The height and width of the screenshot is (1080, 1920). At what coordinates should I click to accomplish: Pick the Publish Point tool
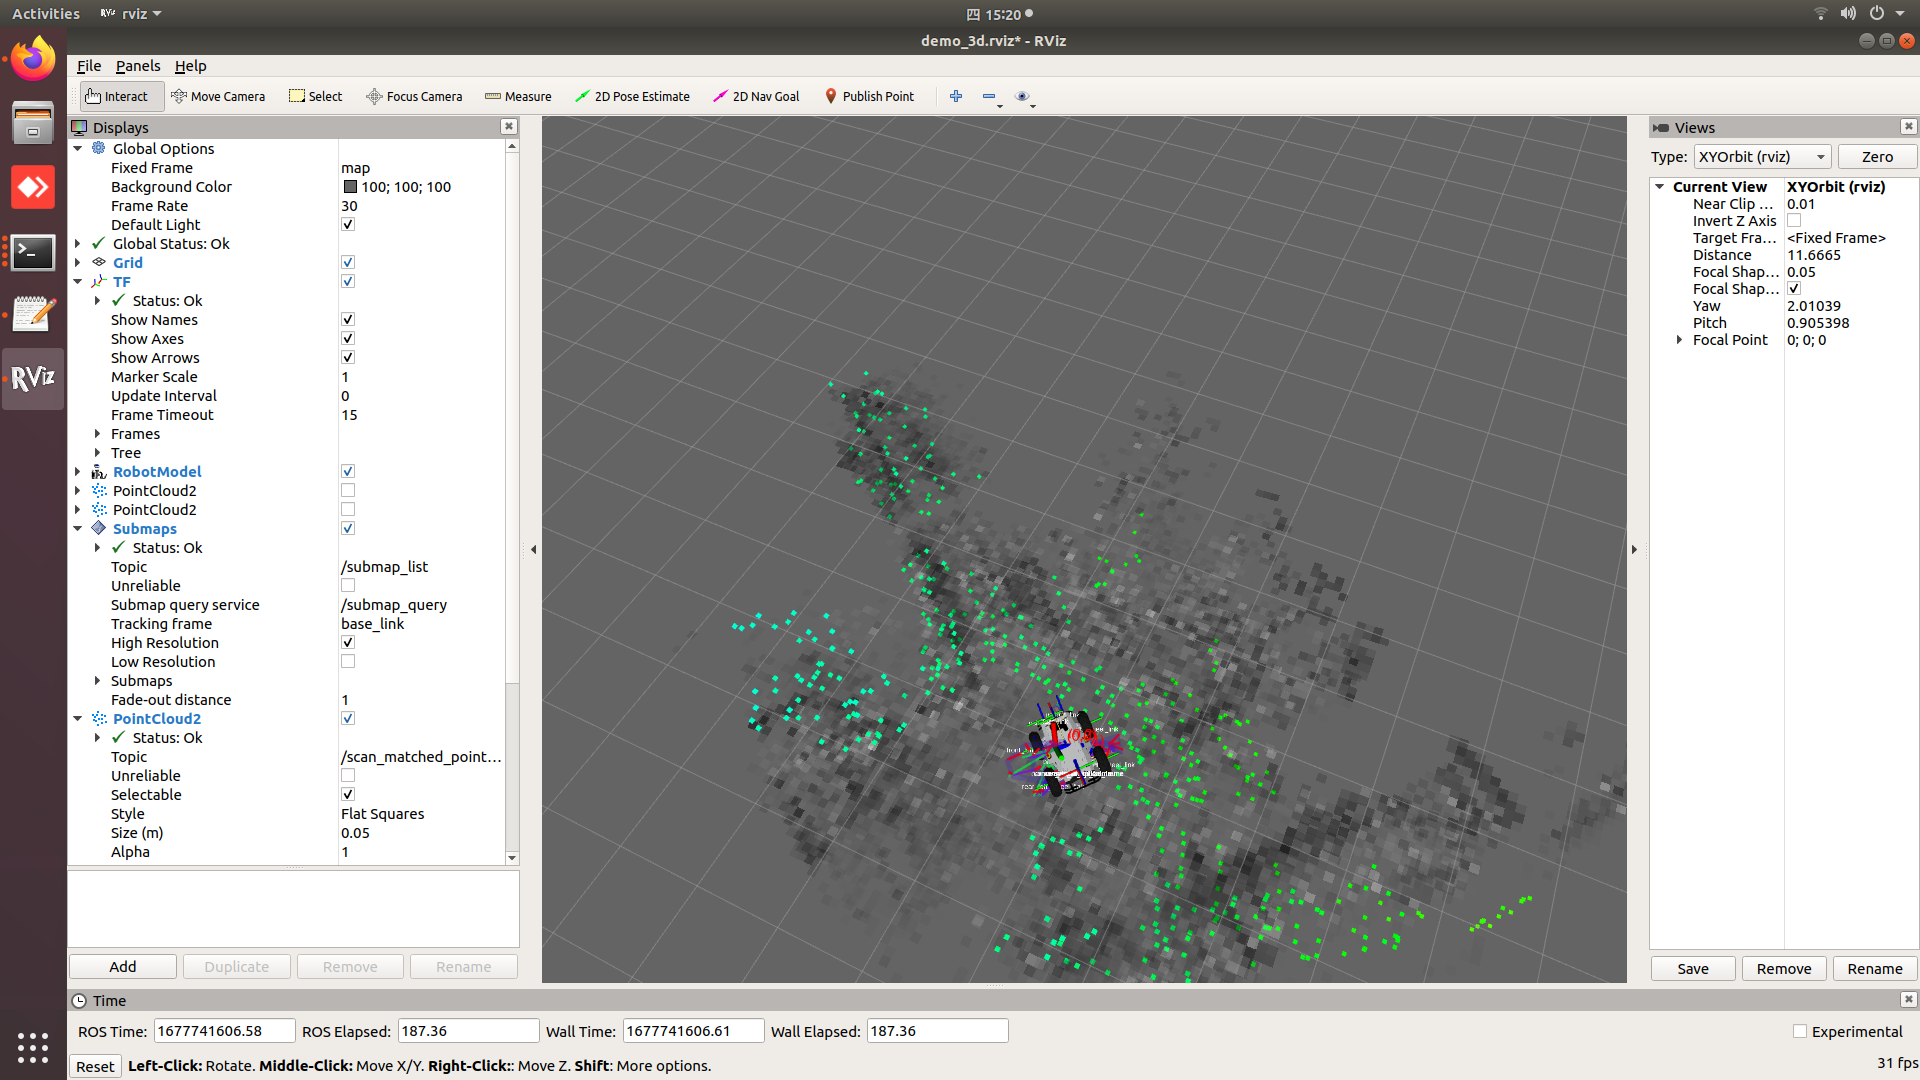click(869, 96)
